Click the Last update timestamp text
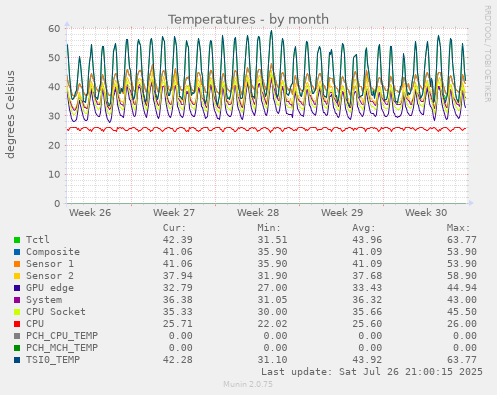 point(372,372)
